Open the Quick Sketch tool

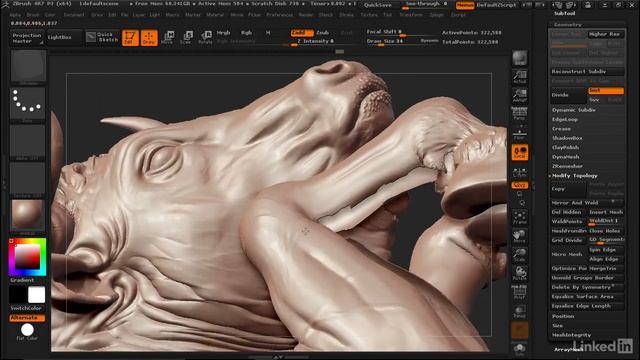click(102, 37)
